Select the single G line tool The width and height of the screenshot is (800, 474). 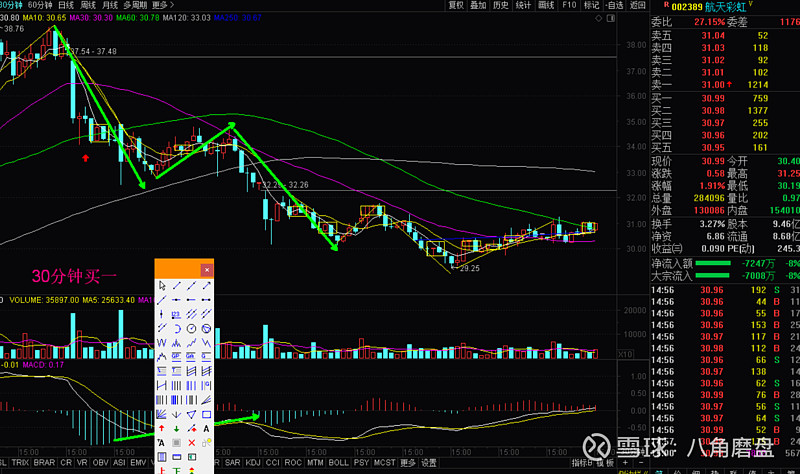206,357
